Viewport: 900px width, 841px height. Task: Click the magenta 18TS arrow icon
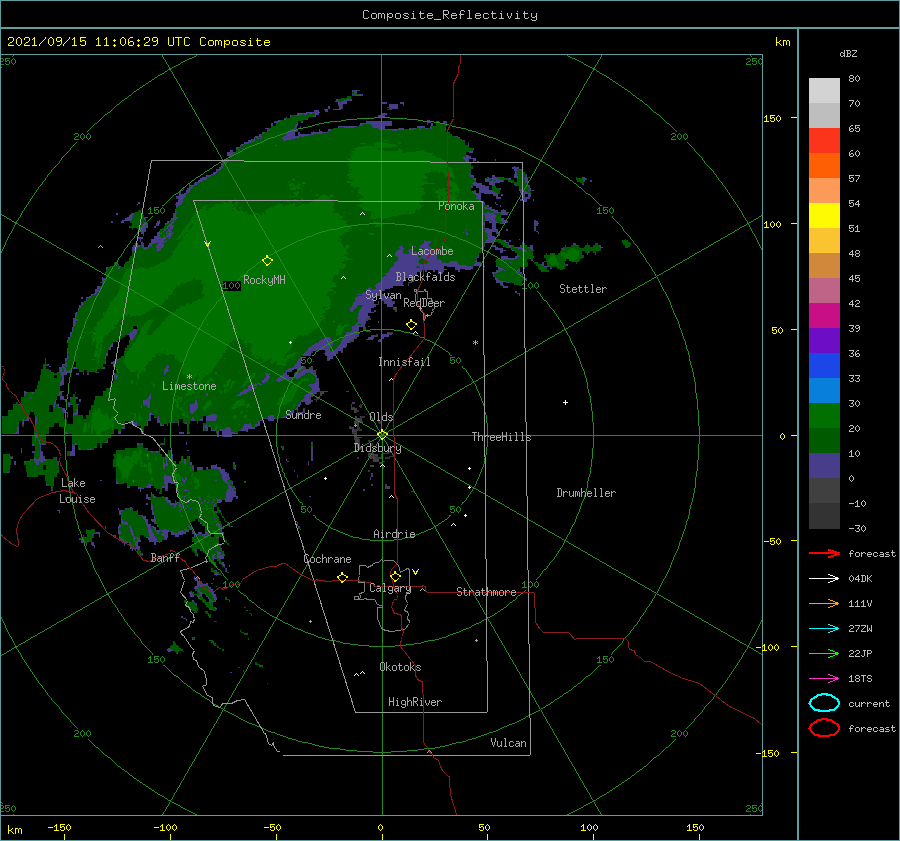point(824,679)
